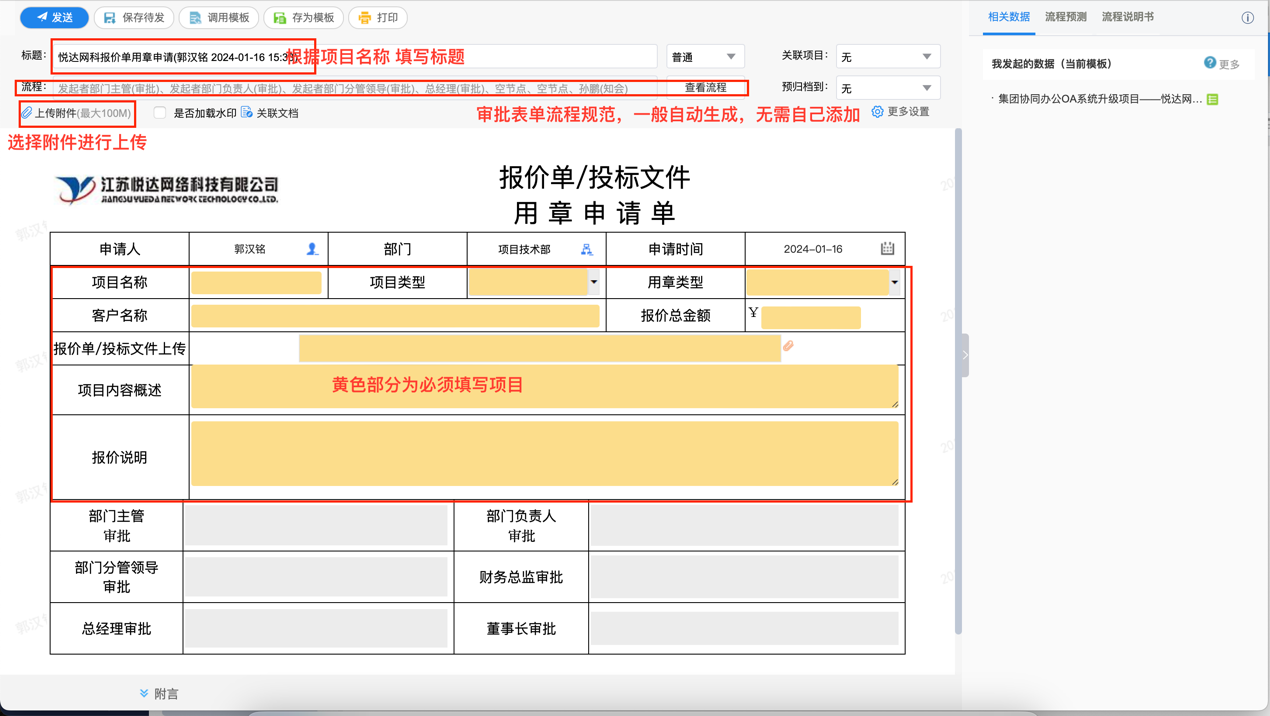The height and width of the screenshot is (716, 1270).
Task: Expand the 附言 section
Action: [159, 693]
